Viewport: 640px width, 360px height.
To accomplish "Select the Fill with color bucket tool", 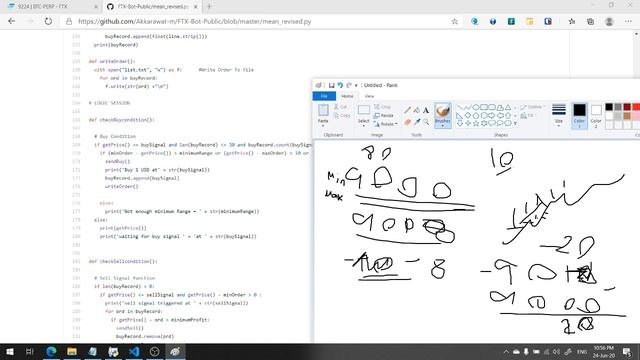I will tap(417, 110).
